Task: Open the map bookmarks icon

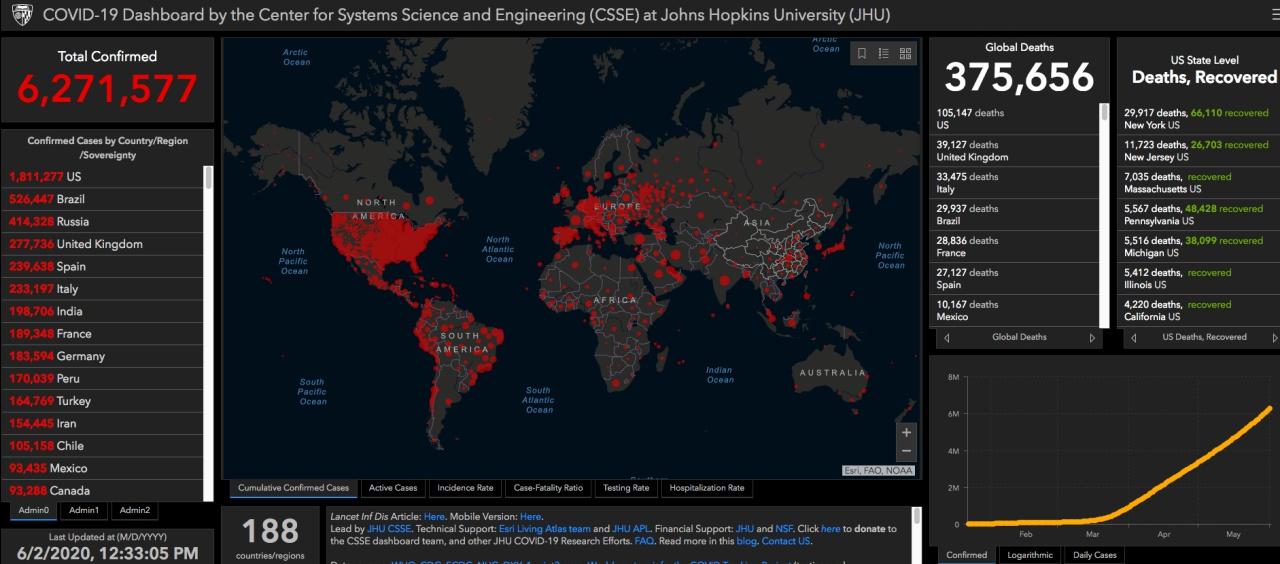Action: tap(861, 54)
